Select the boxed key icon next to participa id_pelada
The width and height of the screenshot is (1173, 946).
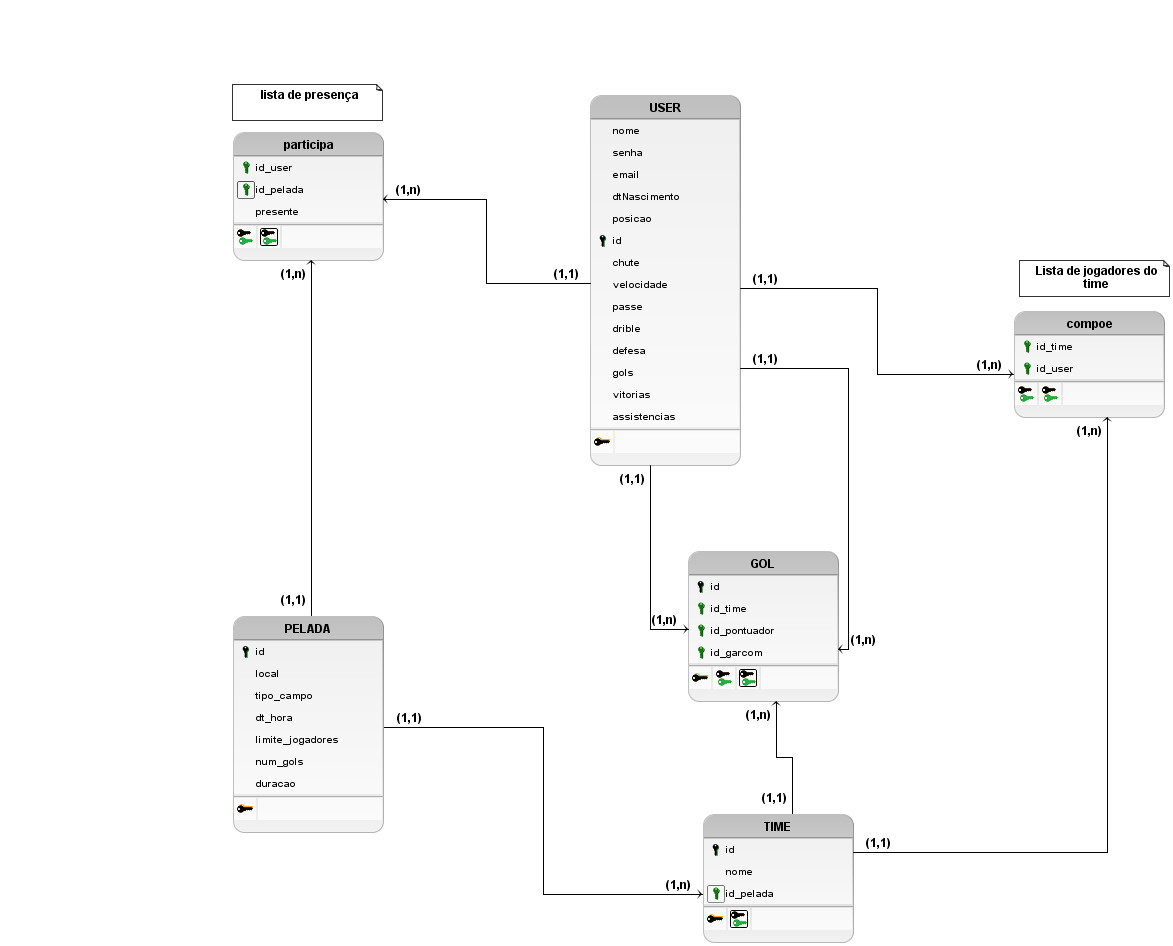(x=246, y=189)
